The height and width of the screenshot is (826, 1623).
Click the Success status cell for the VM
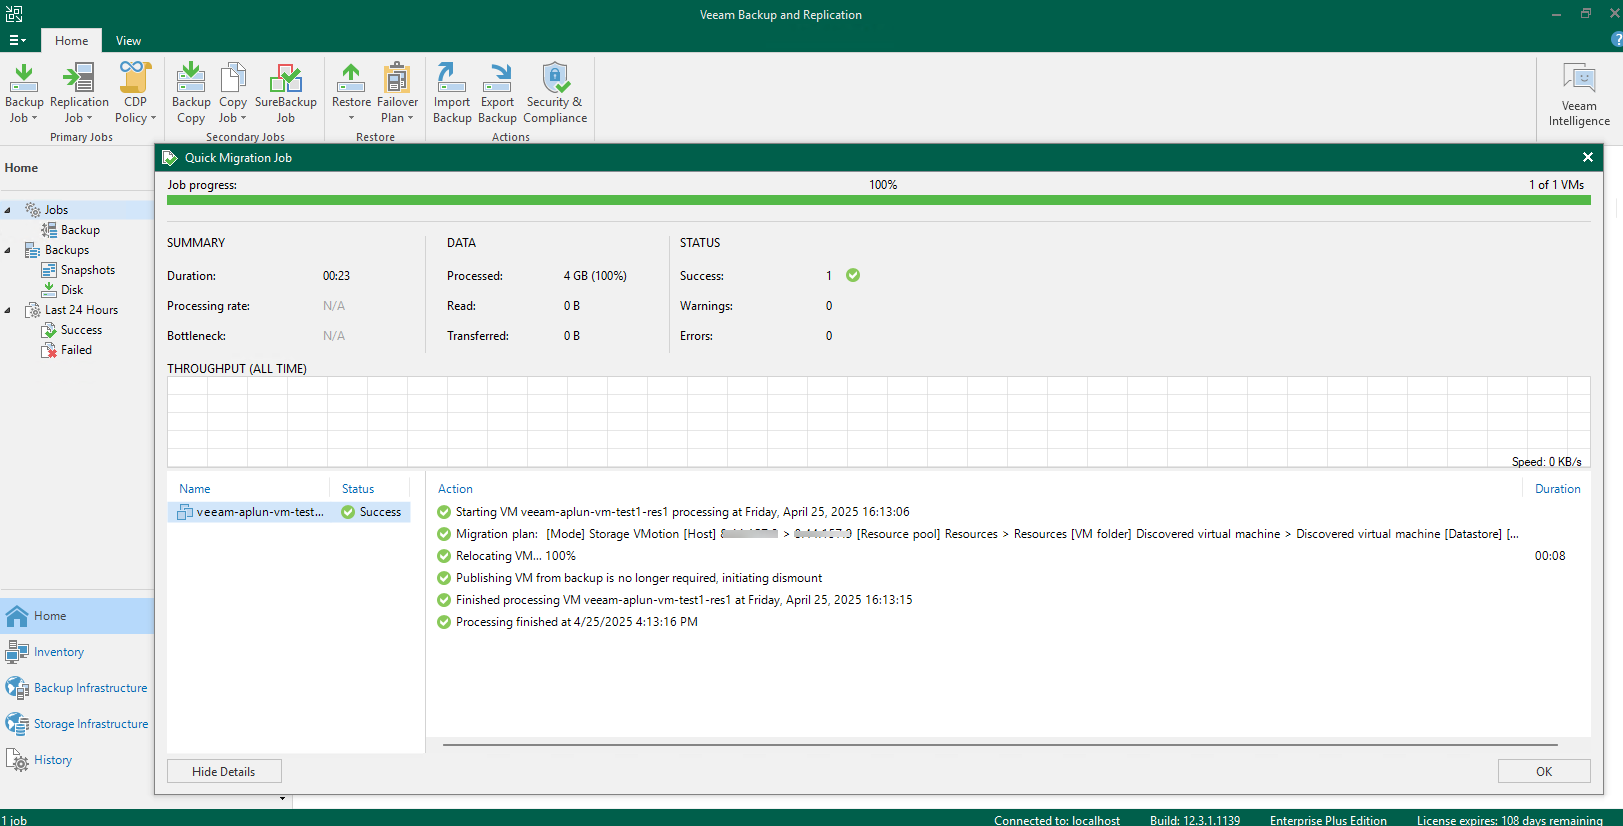coord(371,512)
